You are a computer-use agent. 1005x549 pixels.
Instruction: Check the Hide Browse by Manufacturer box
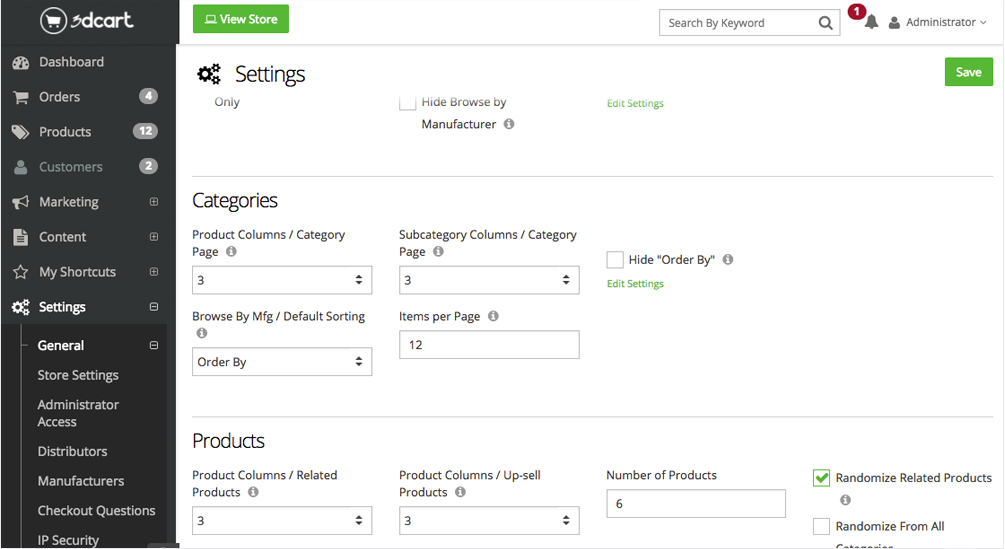(x=407, y=102)
